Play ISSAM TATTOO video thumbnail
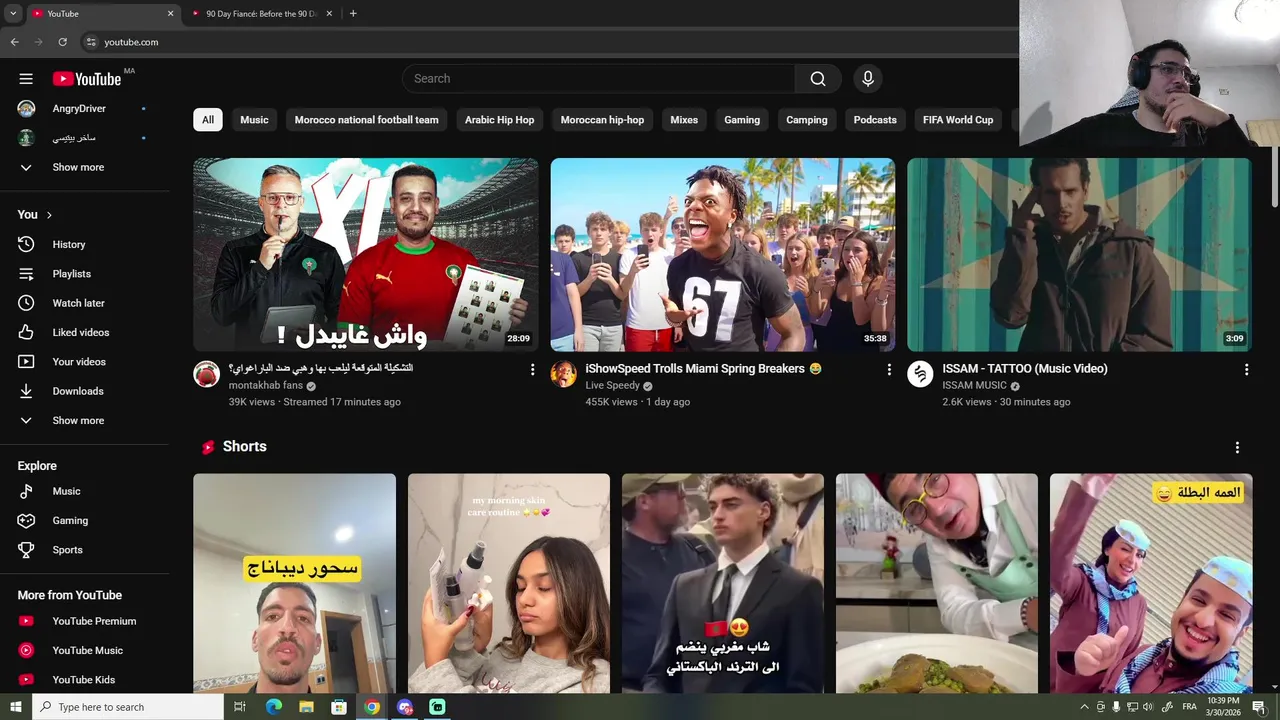This screenshot has width=1280, height=720. tap(1079, 255)
